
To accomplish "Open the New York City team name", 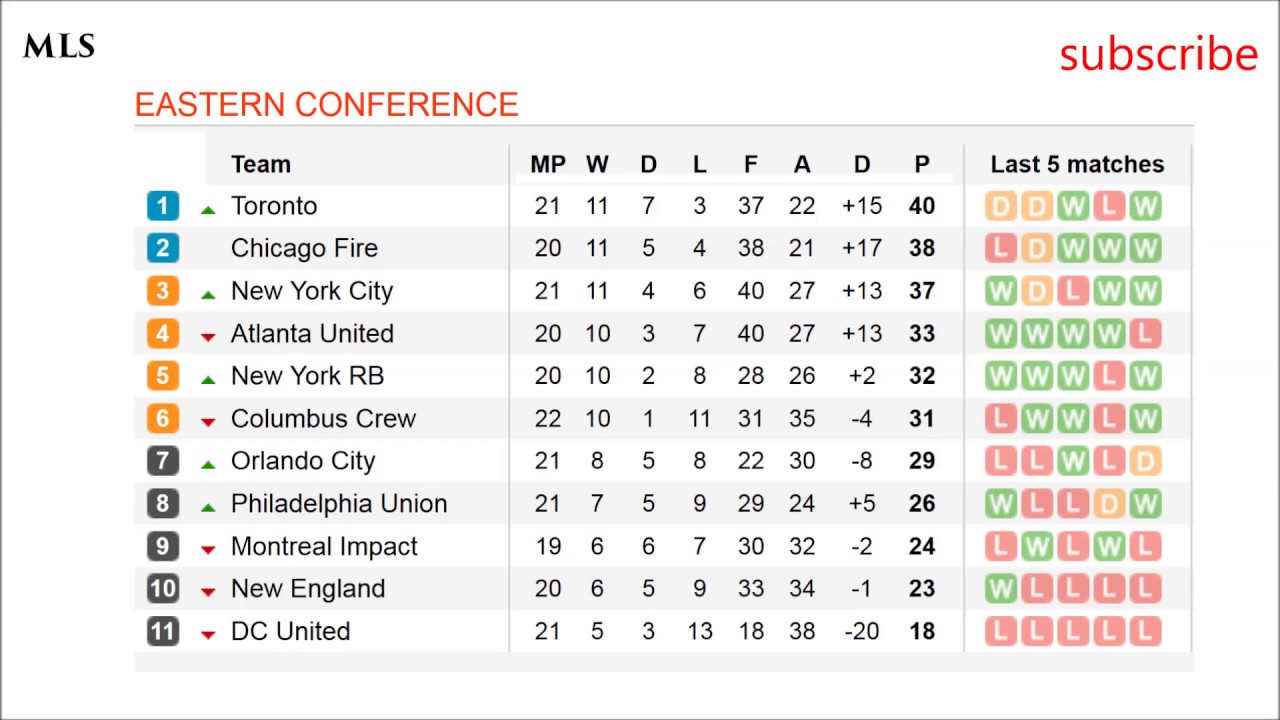I will (x=311, y=291).
